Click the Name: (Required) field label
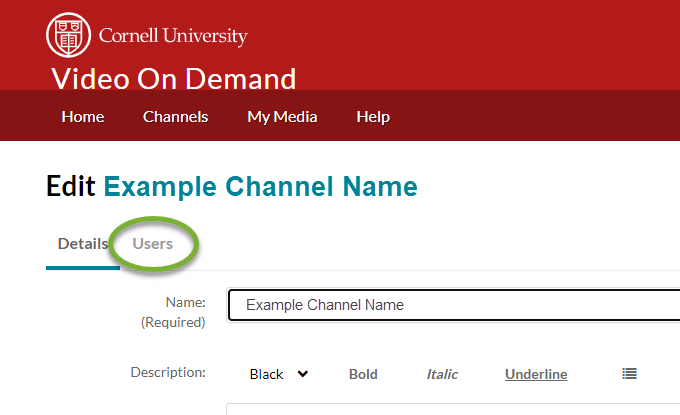The image size is (680, 415). pyautogui.click(x=173, y=312)
